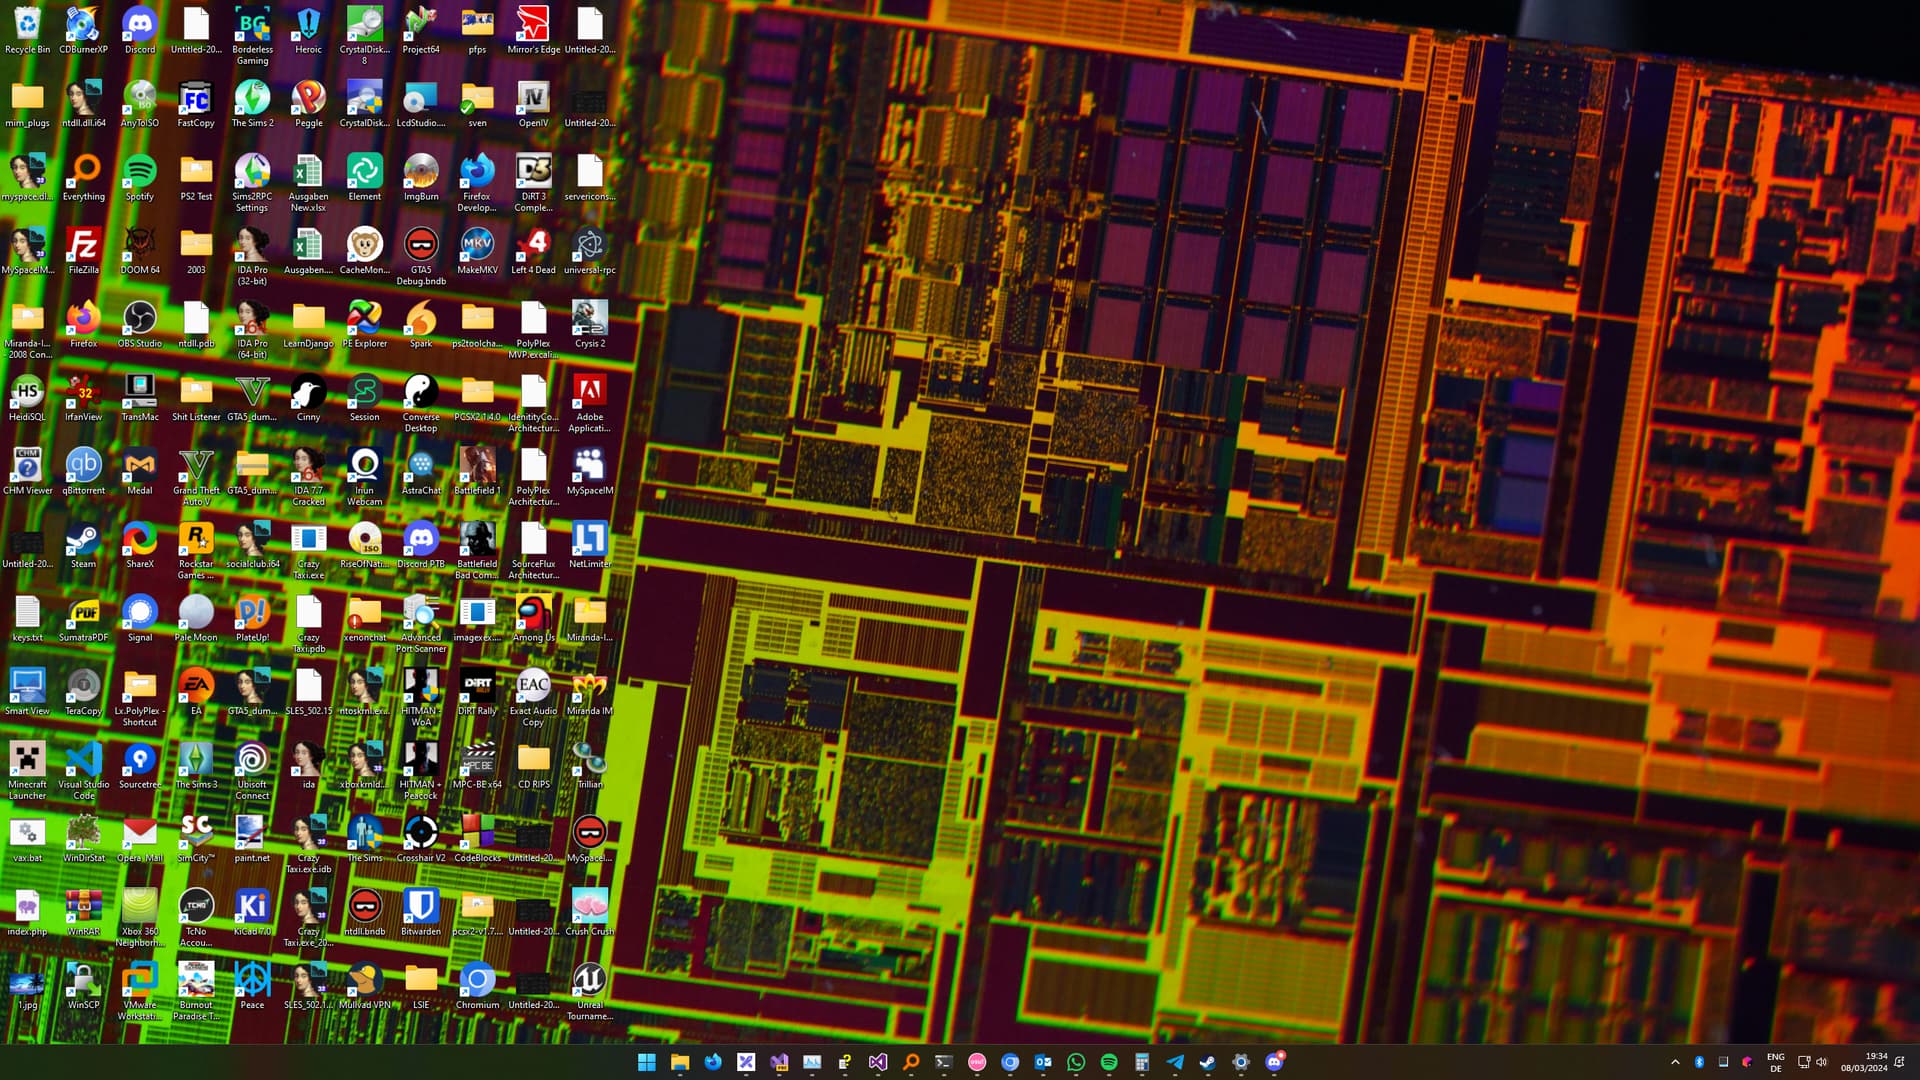Select the TeraCopy desktop icon
This screenshot has height=1080, width=1920.
point(83,692)
